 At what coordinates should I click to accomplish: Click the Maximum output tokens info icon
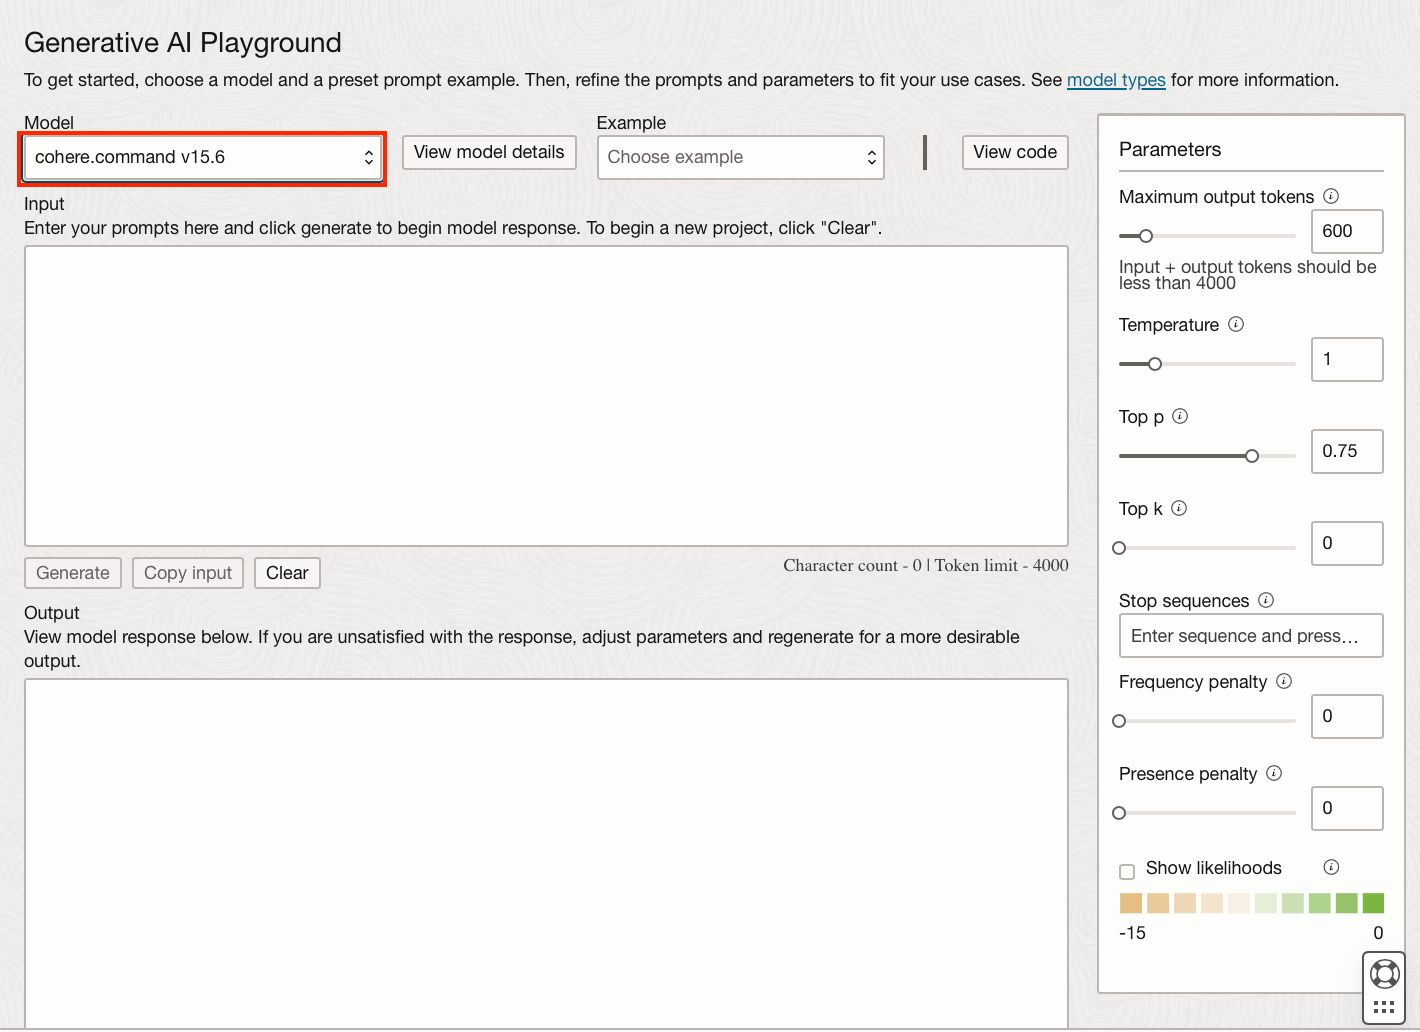(1331, 196)
